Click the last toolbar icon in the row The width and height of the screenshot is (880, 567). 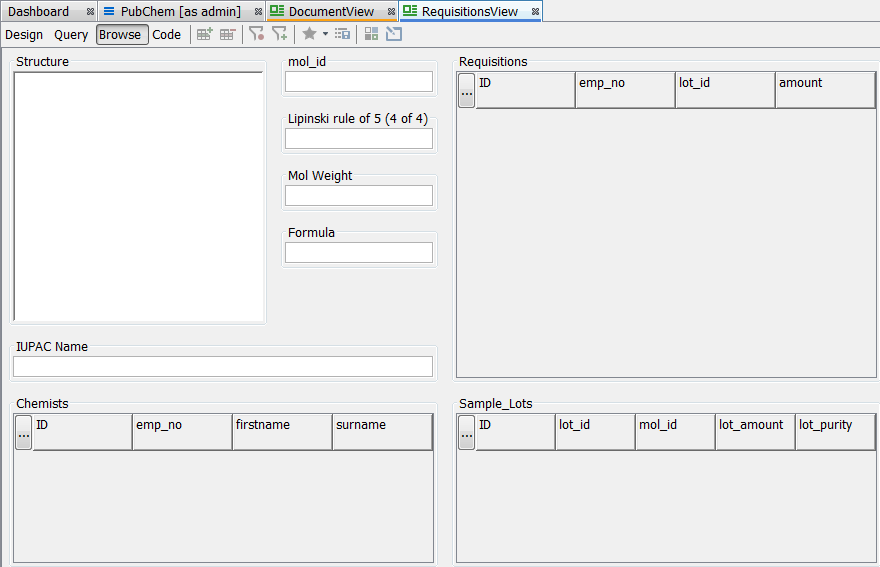pos(394,34)
